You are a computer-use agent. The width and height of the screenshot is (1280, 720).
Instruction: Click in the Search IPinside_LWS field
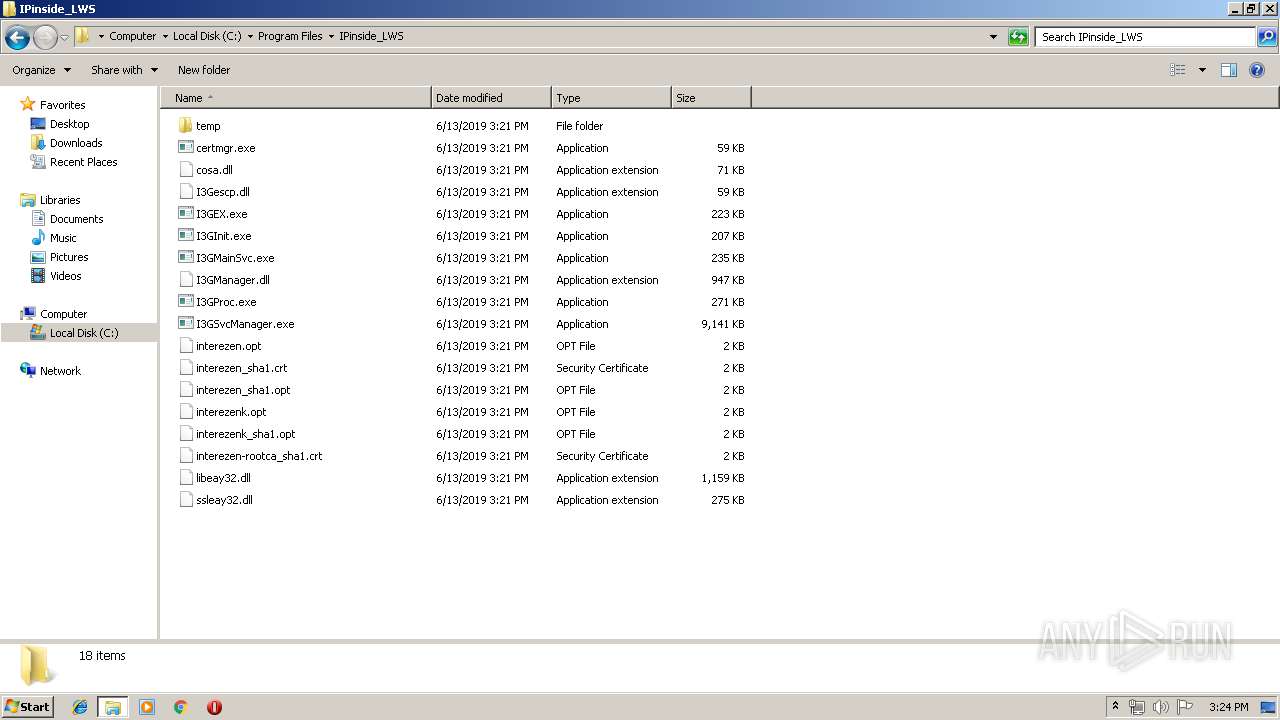[1146, 37]
